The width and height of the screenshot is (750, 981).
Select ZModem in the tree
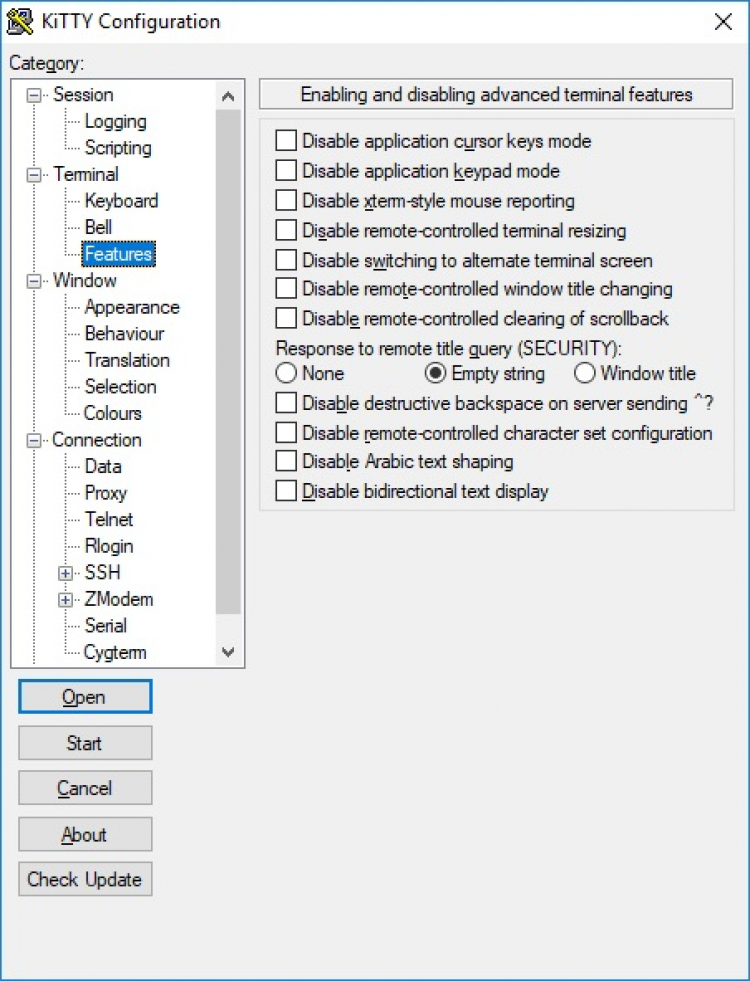pyautogui.click(x=118, y=599)
